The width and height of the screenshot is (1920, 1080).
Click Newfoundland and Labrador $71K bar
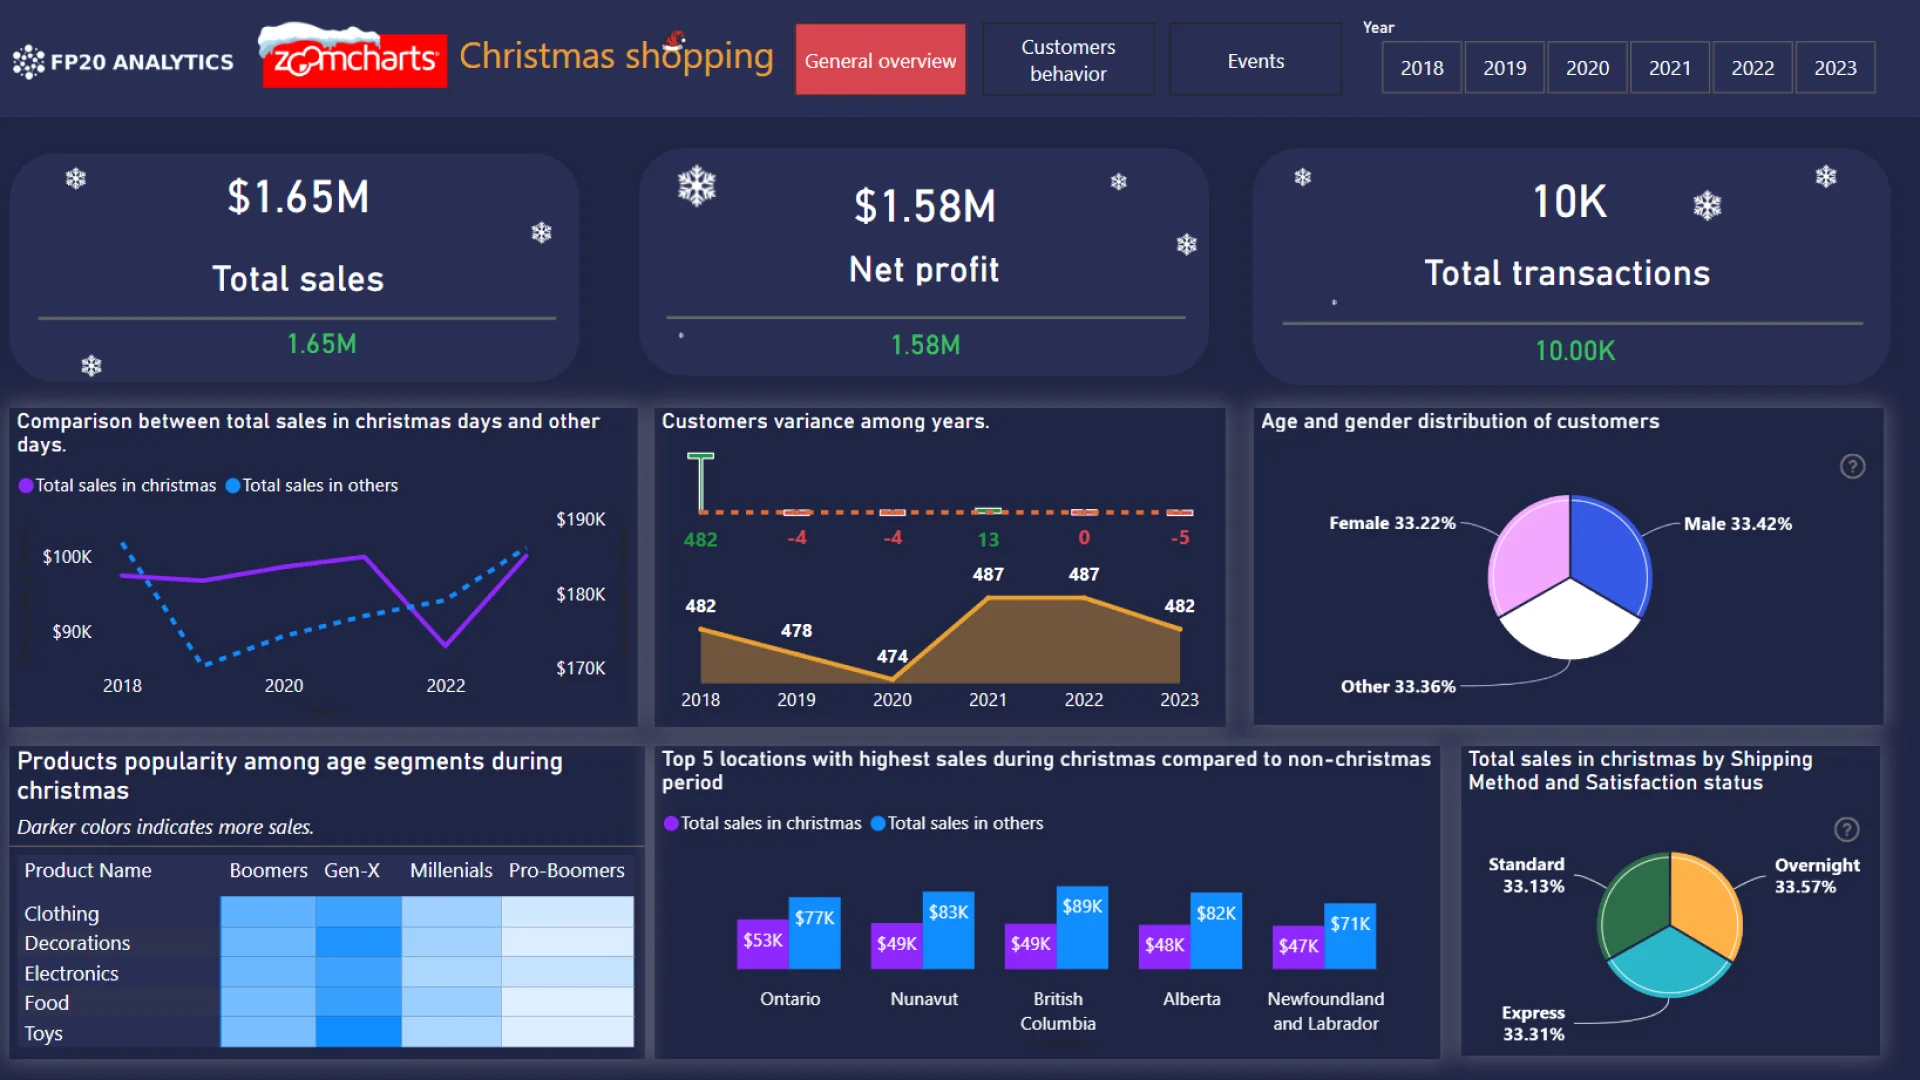tap(1350, 936)
